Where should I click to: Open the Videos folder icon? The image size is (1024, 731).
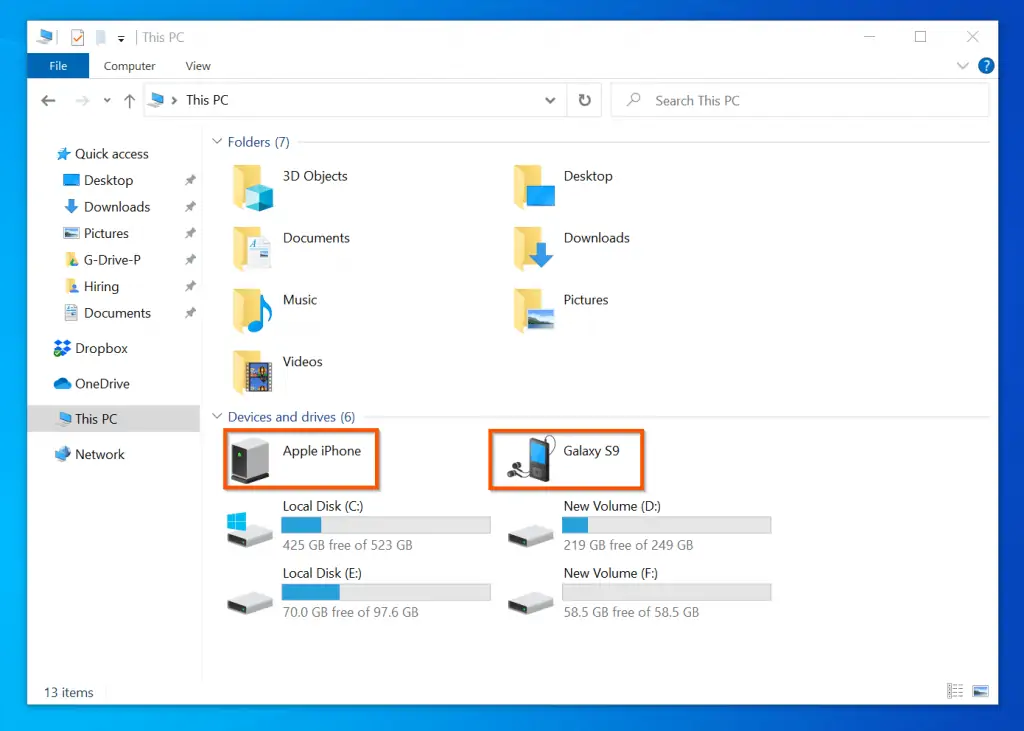click(x=252, y=372)
